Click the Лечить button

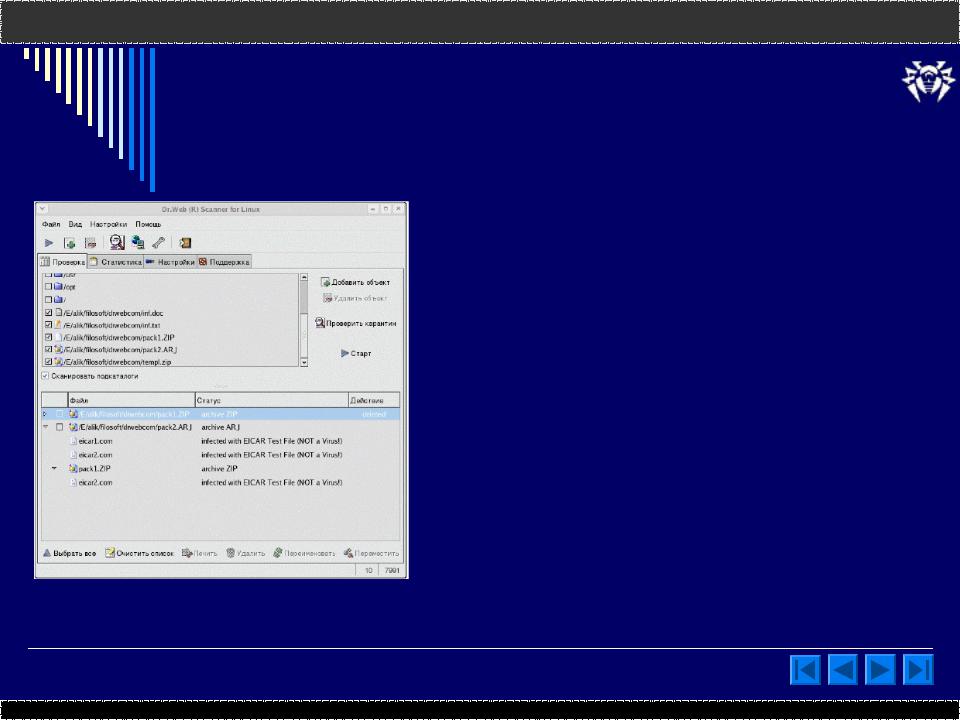200,553
